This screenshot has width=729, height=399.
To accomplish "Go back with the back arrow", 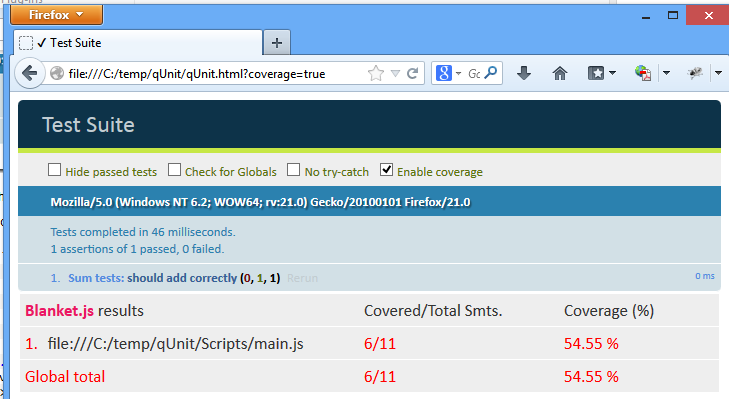I will (x=29, y=73).
